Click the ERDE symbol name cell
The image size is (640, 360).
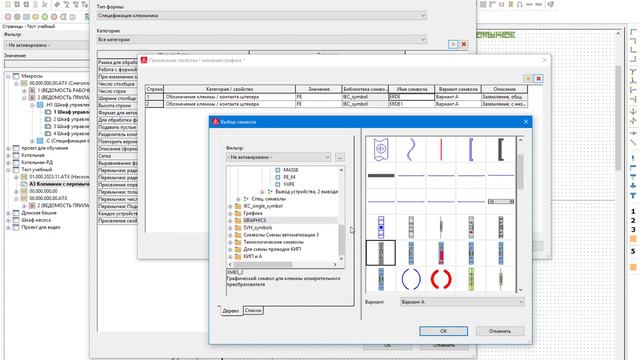(x=411, y=97)
